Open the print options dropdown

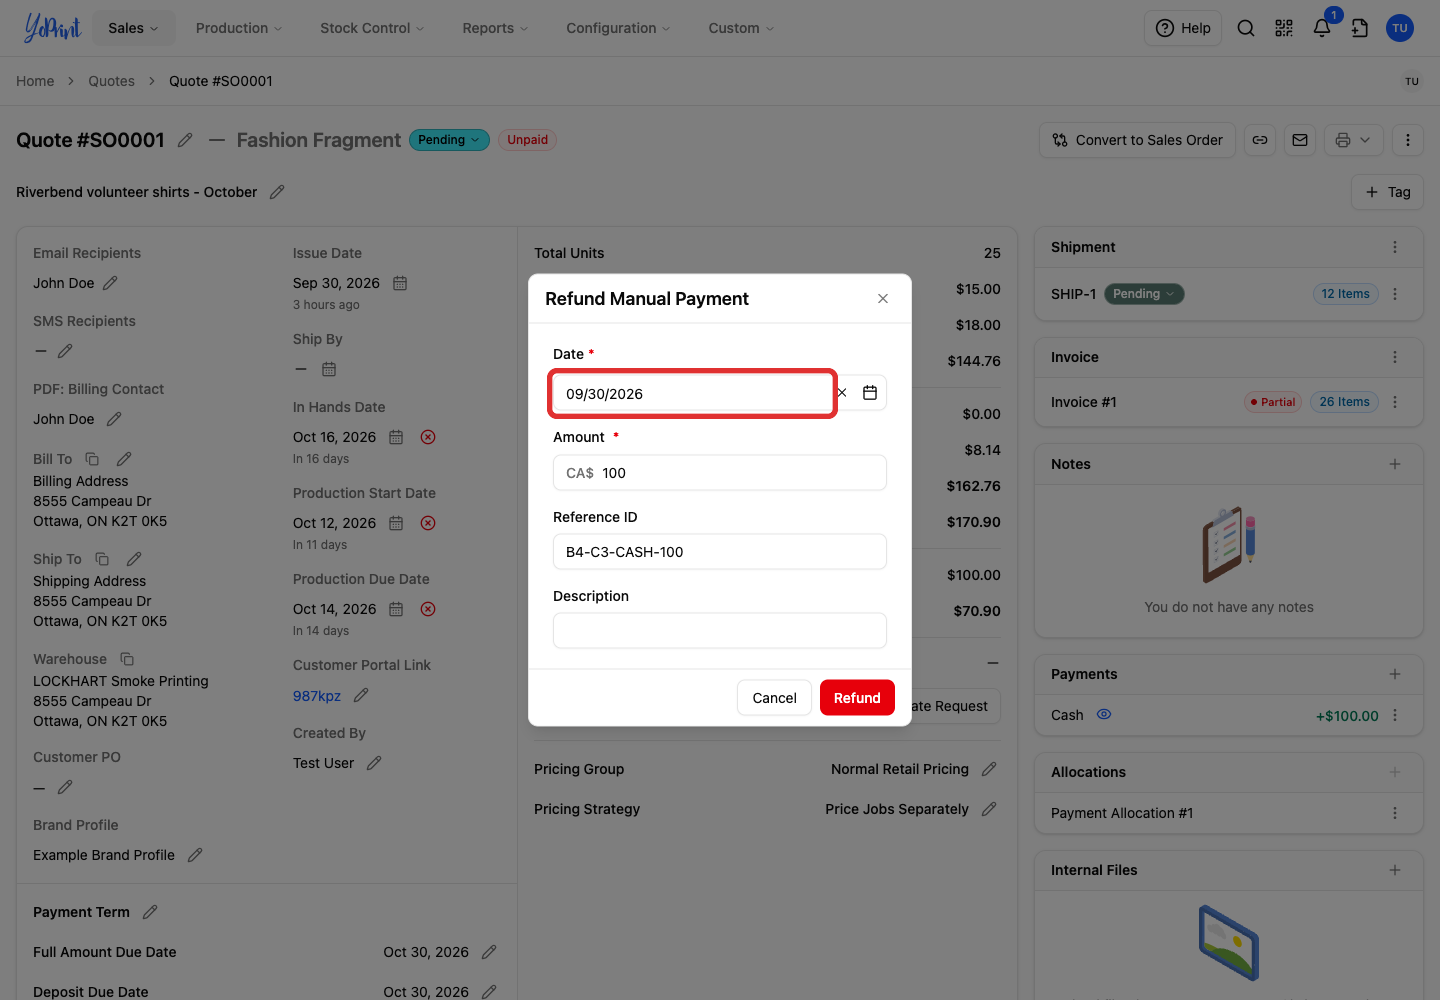(1354, 140)
